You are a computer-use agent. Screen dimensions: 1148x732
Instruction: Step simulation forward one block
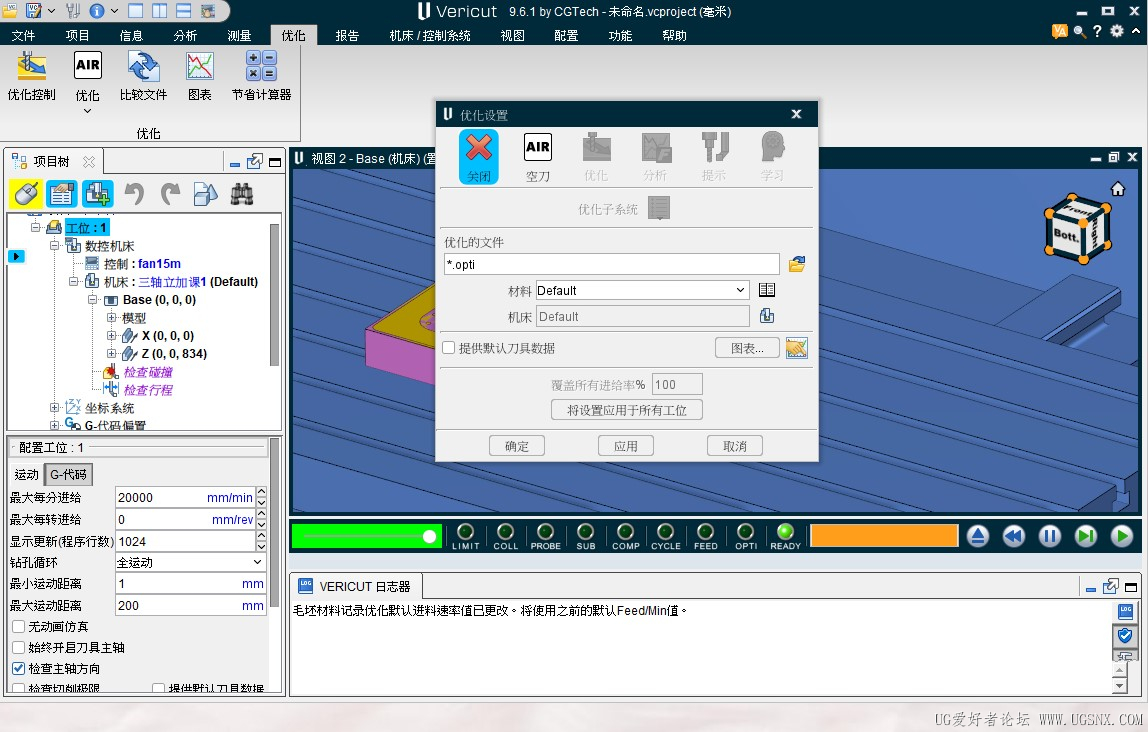[x=1086, y=537]
